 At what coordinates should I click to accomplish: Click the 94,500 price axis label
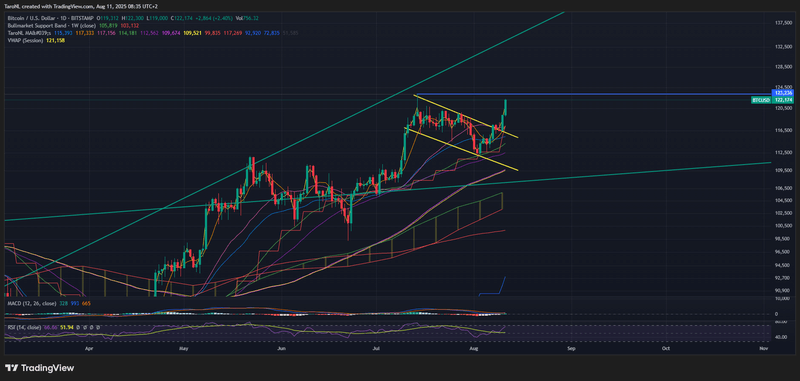pyautogui.click(x=783, y=265)
